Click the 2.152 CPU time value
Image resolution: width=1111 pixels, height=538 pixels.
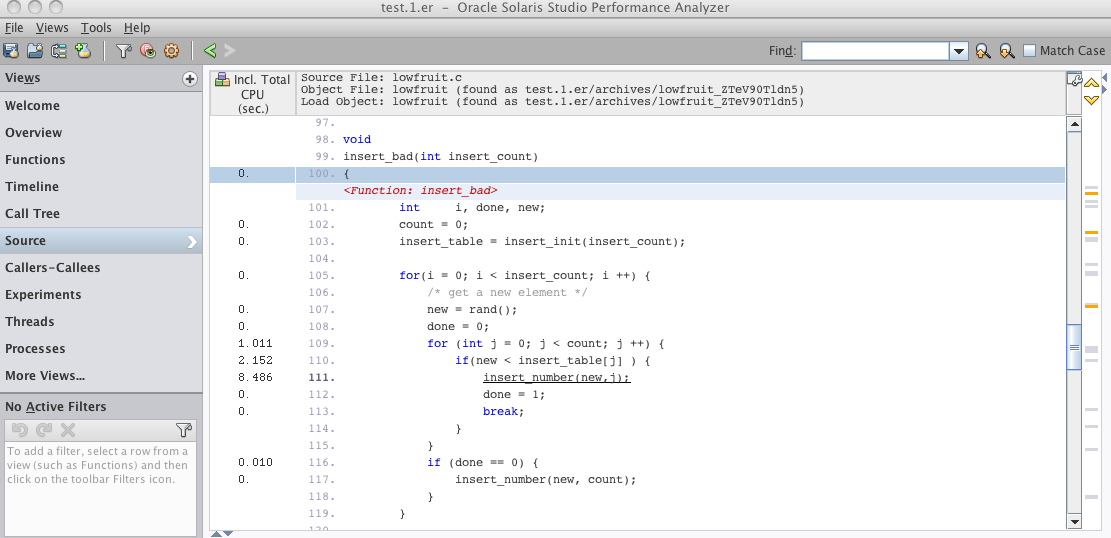pos(255,360)
